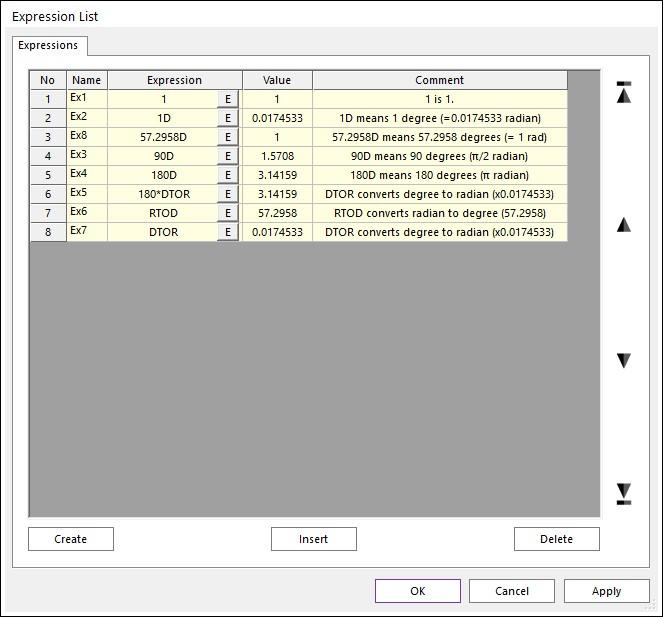Click the value 0.0174533 in Ex2 row
This screenshot has height=617, width=663.
277,118
